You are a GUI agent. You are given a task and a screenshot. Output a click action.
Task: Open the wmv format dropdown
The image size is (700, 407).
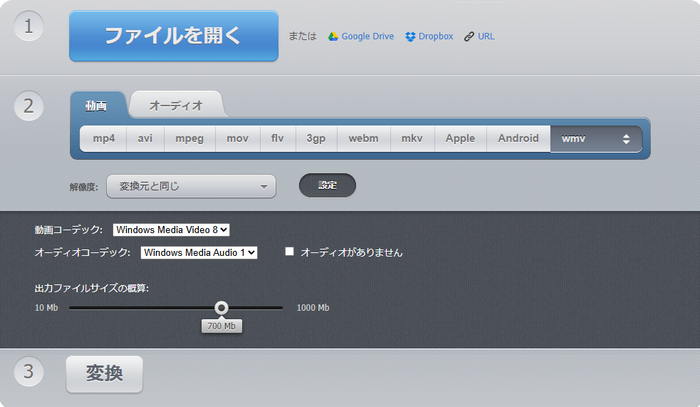[x=596, y=139]
